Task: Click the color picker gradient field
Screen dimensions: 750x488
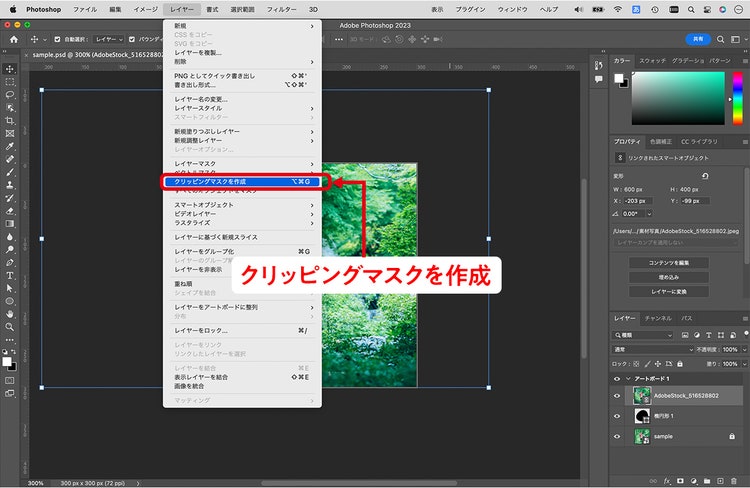Action: click(x=678, y=99)
